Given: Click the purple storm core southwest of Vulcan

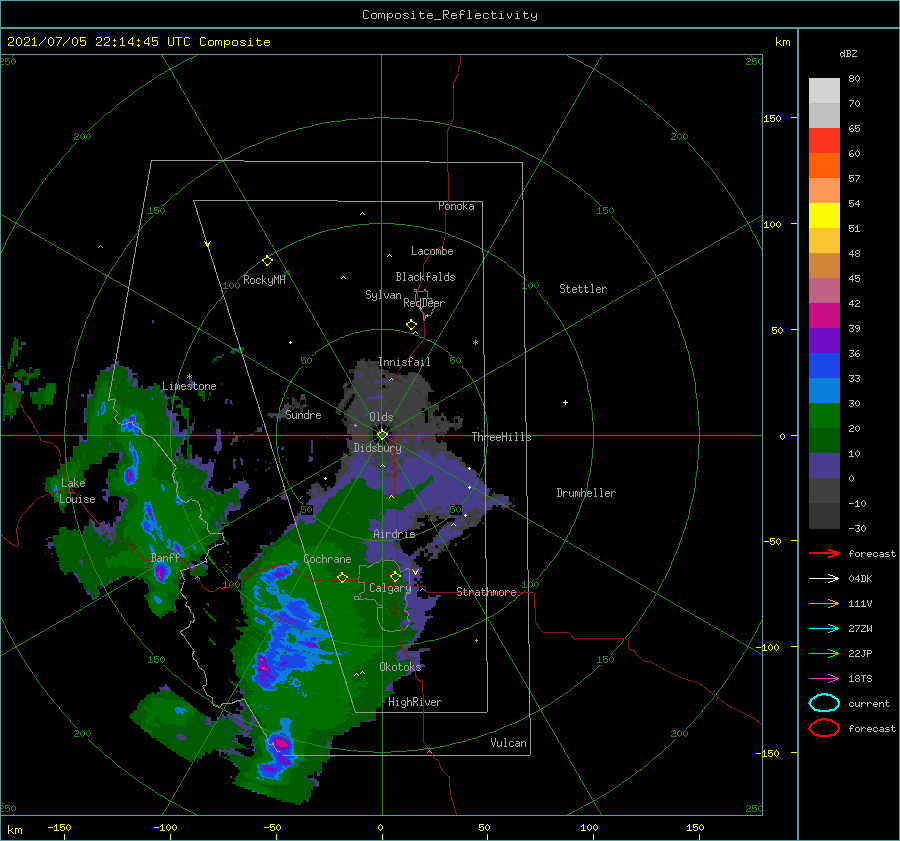Looking at the screenshot, I should coord(281,743).
